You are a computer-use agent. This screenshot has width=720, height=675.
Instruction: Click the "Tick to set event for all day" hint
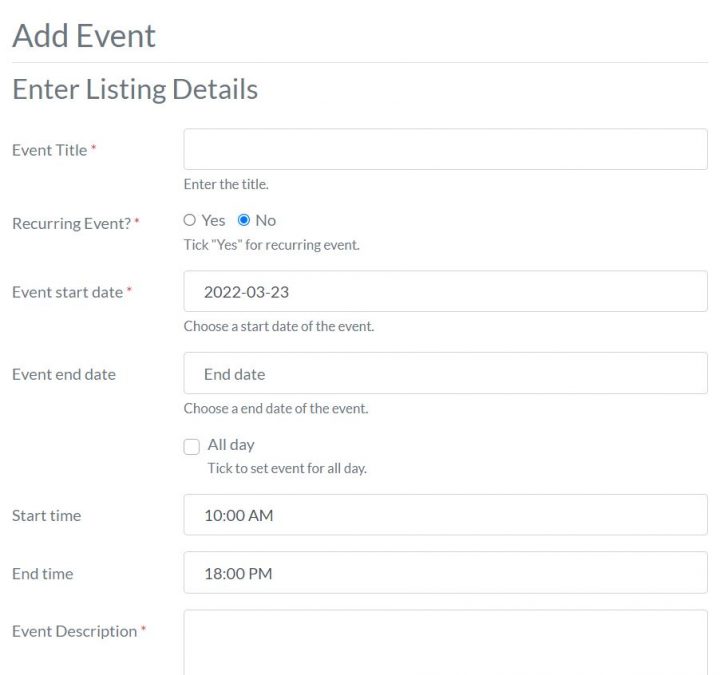(x=287, y=468)
